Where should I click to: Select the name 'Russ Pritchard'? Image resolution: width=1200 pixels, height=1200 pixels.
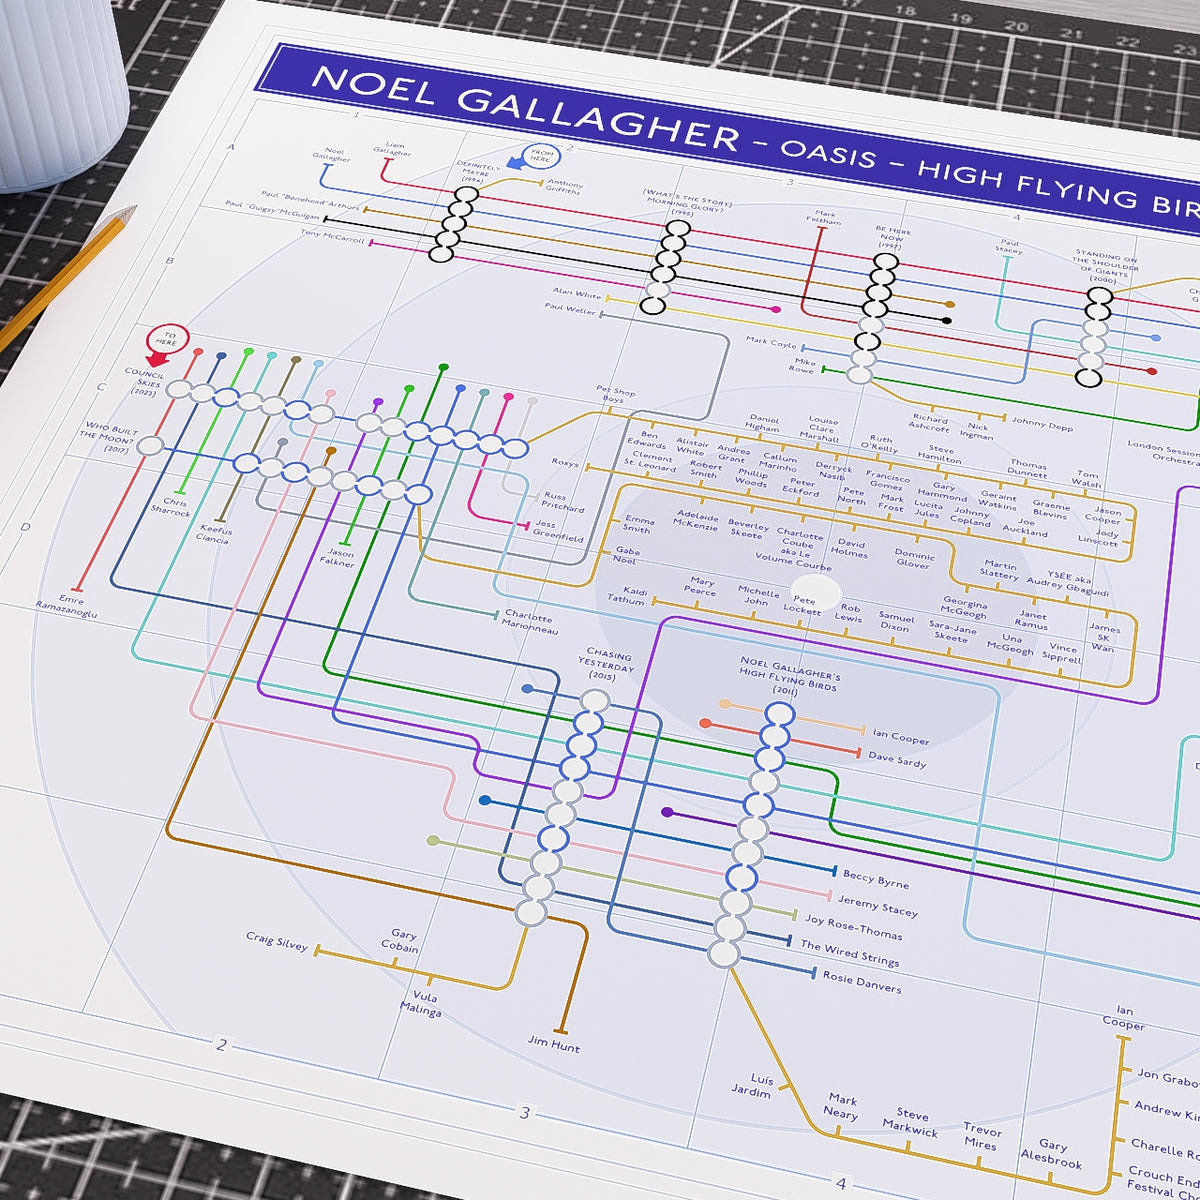coord(562,502)
